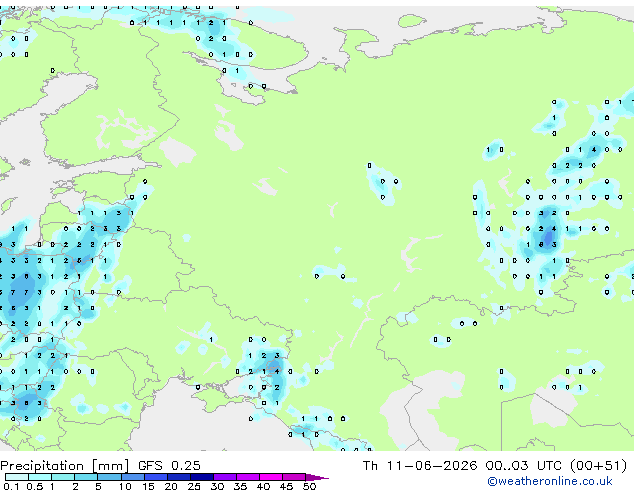Pick the 30–35 mm purple legend swatch
Screen dimensions: 634x490
[x=225, y=477]
